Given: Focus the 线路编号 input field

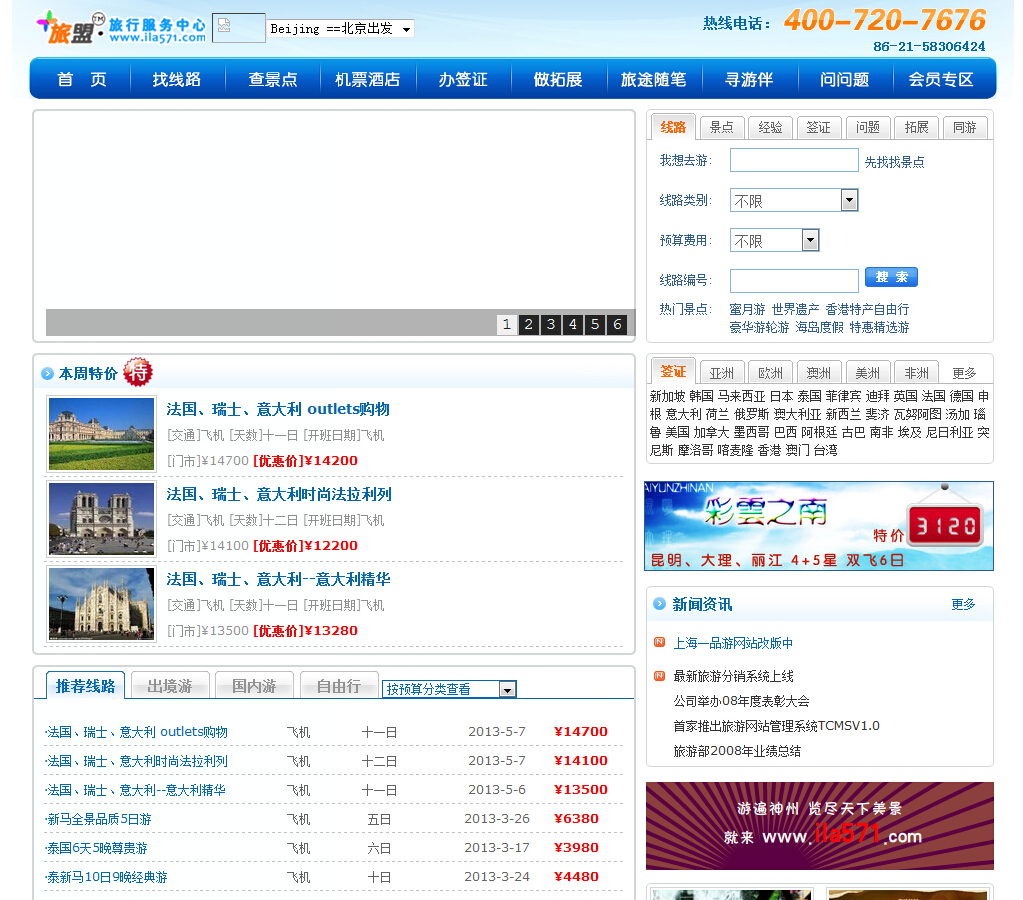Looking at the screenshot, I should click(x=794, y=281).
